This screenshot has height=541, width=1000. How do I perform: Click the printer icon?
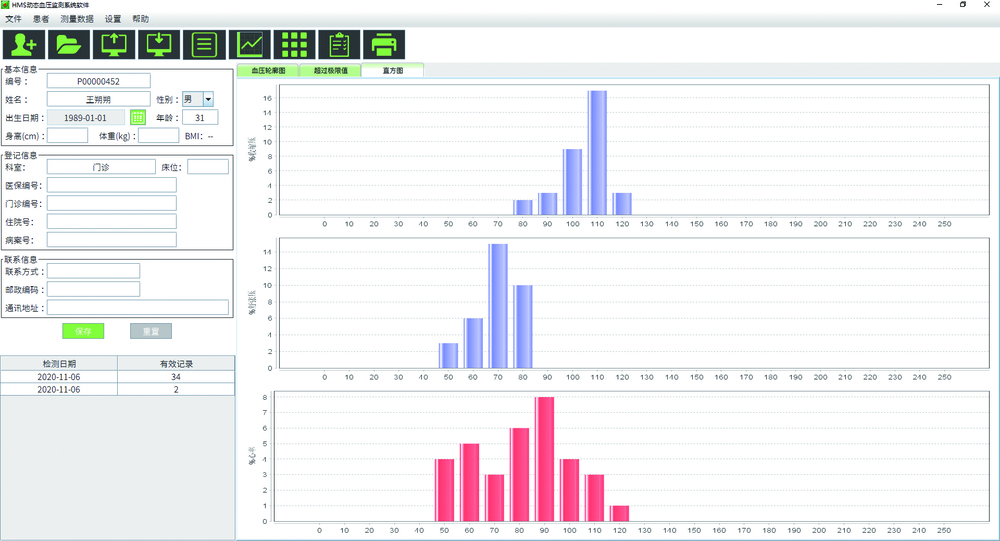coord(385,45)
